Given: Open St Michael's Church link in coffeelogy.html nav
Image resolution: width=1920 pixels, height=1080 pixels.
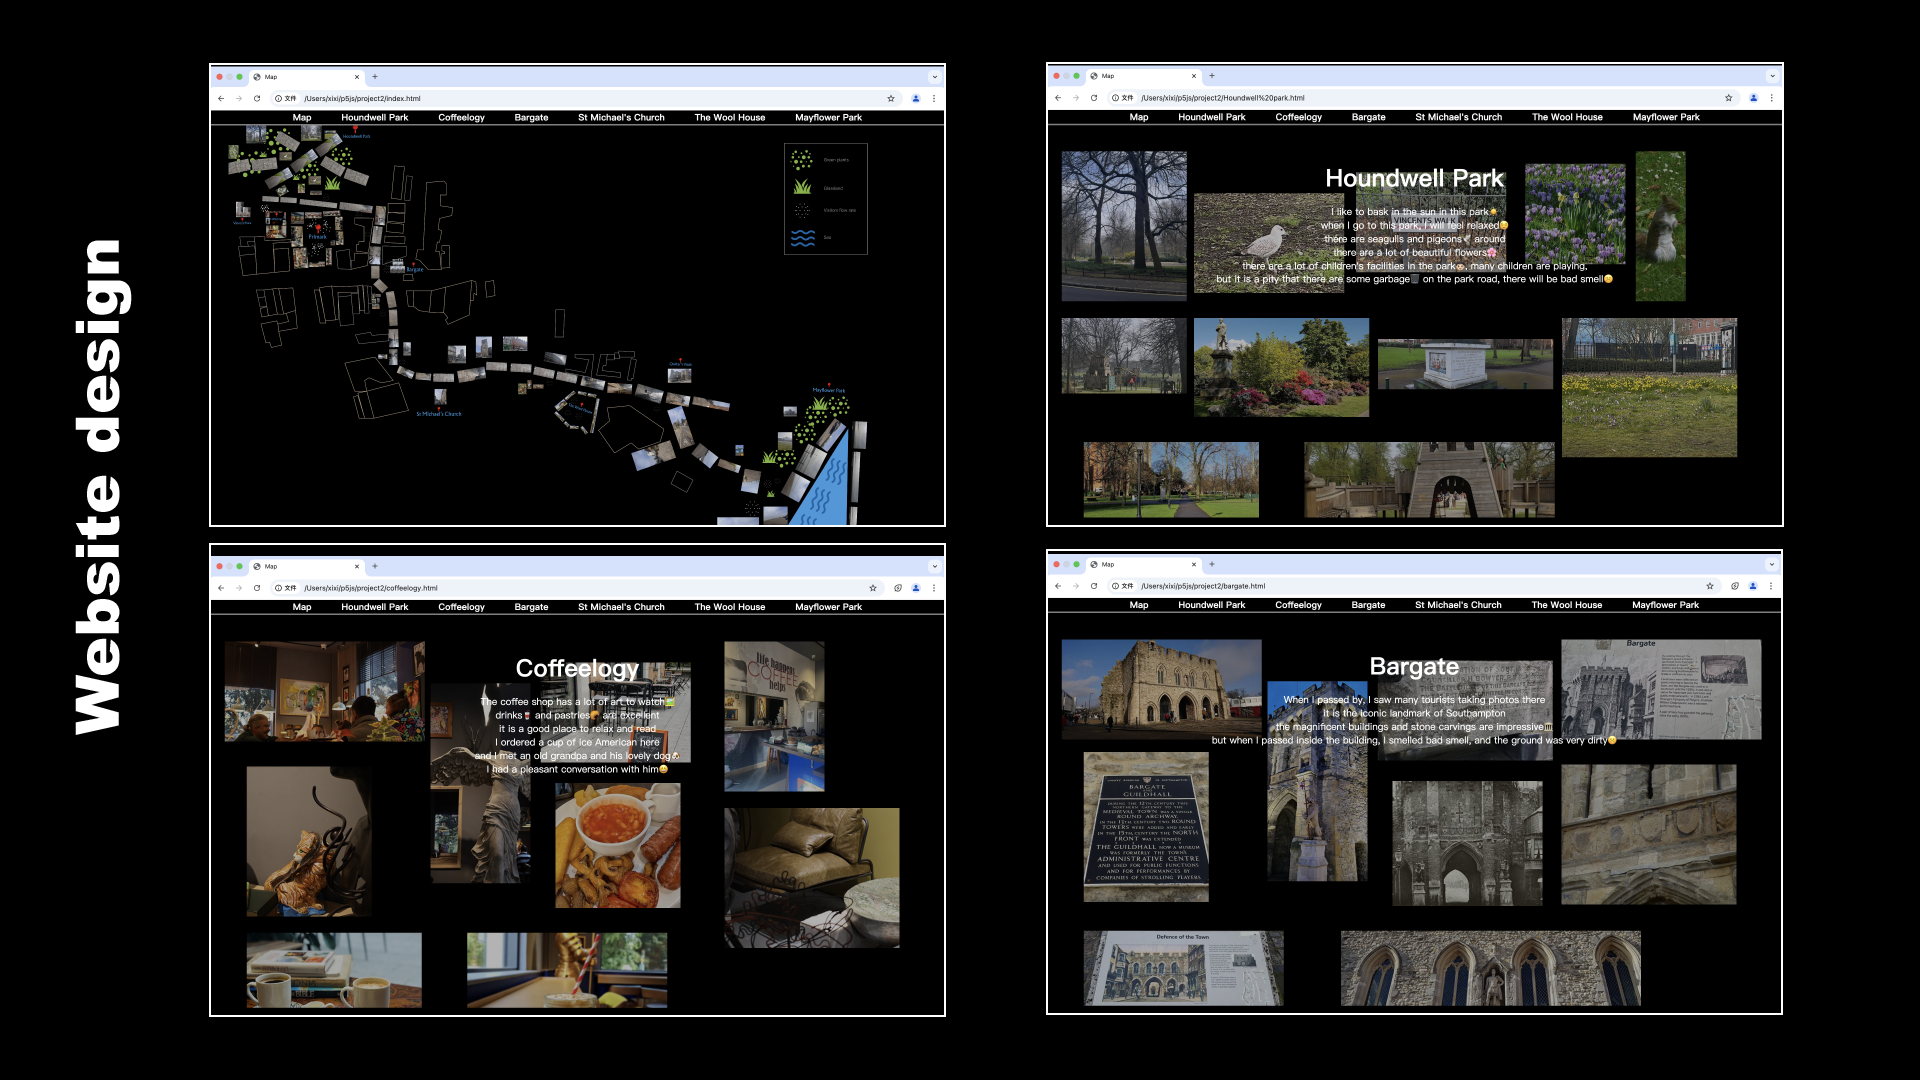Looking at the screenshot, I should click(621, 607).
